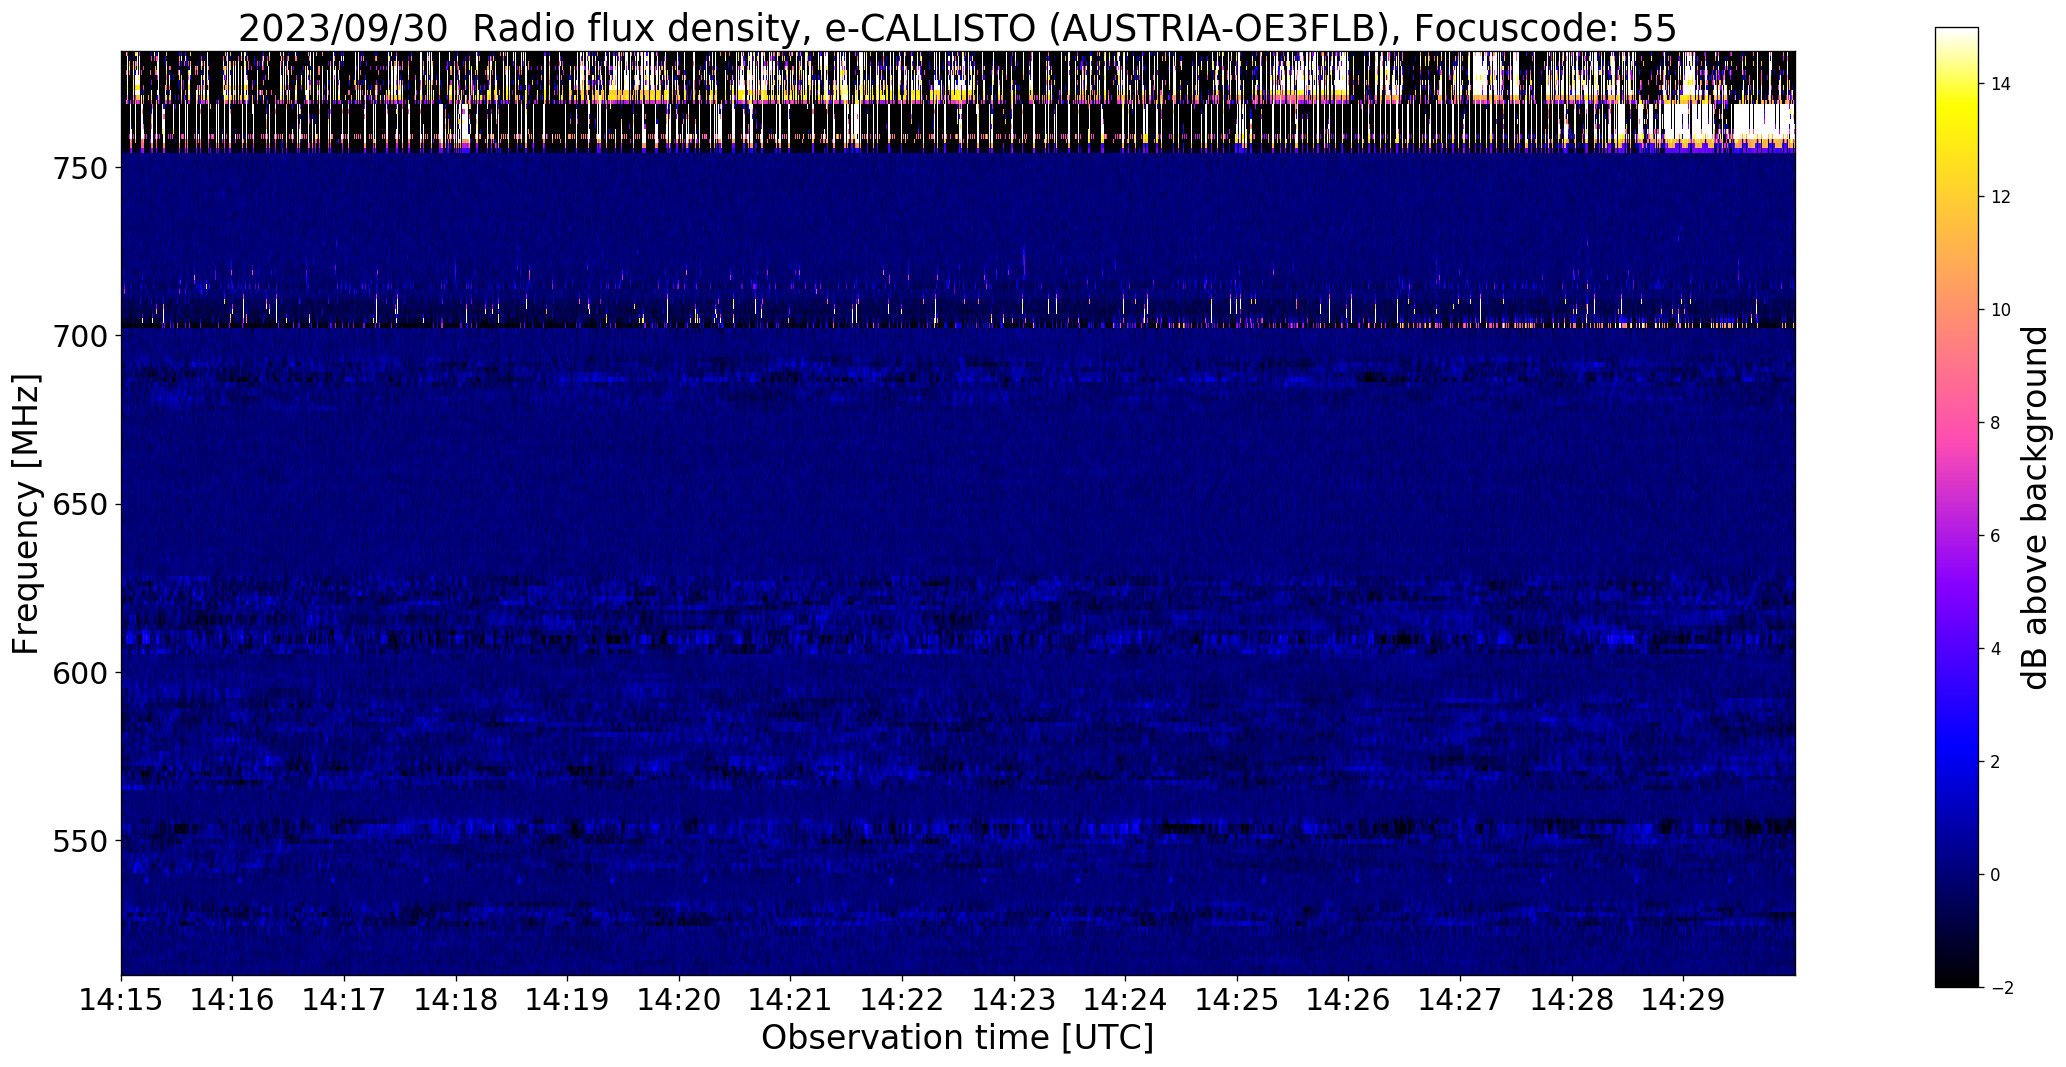
Task: Click the 14:28 time tick label
Action: pos(1573,1000)
